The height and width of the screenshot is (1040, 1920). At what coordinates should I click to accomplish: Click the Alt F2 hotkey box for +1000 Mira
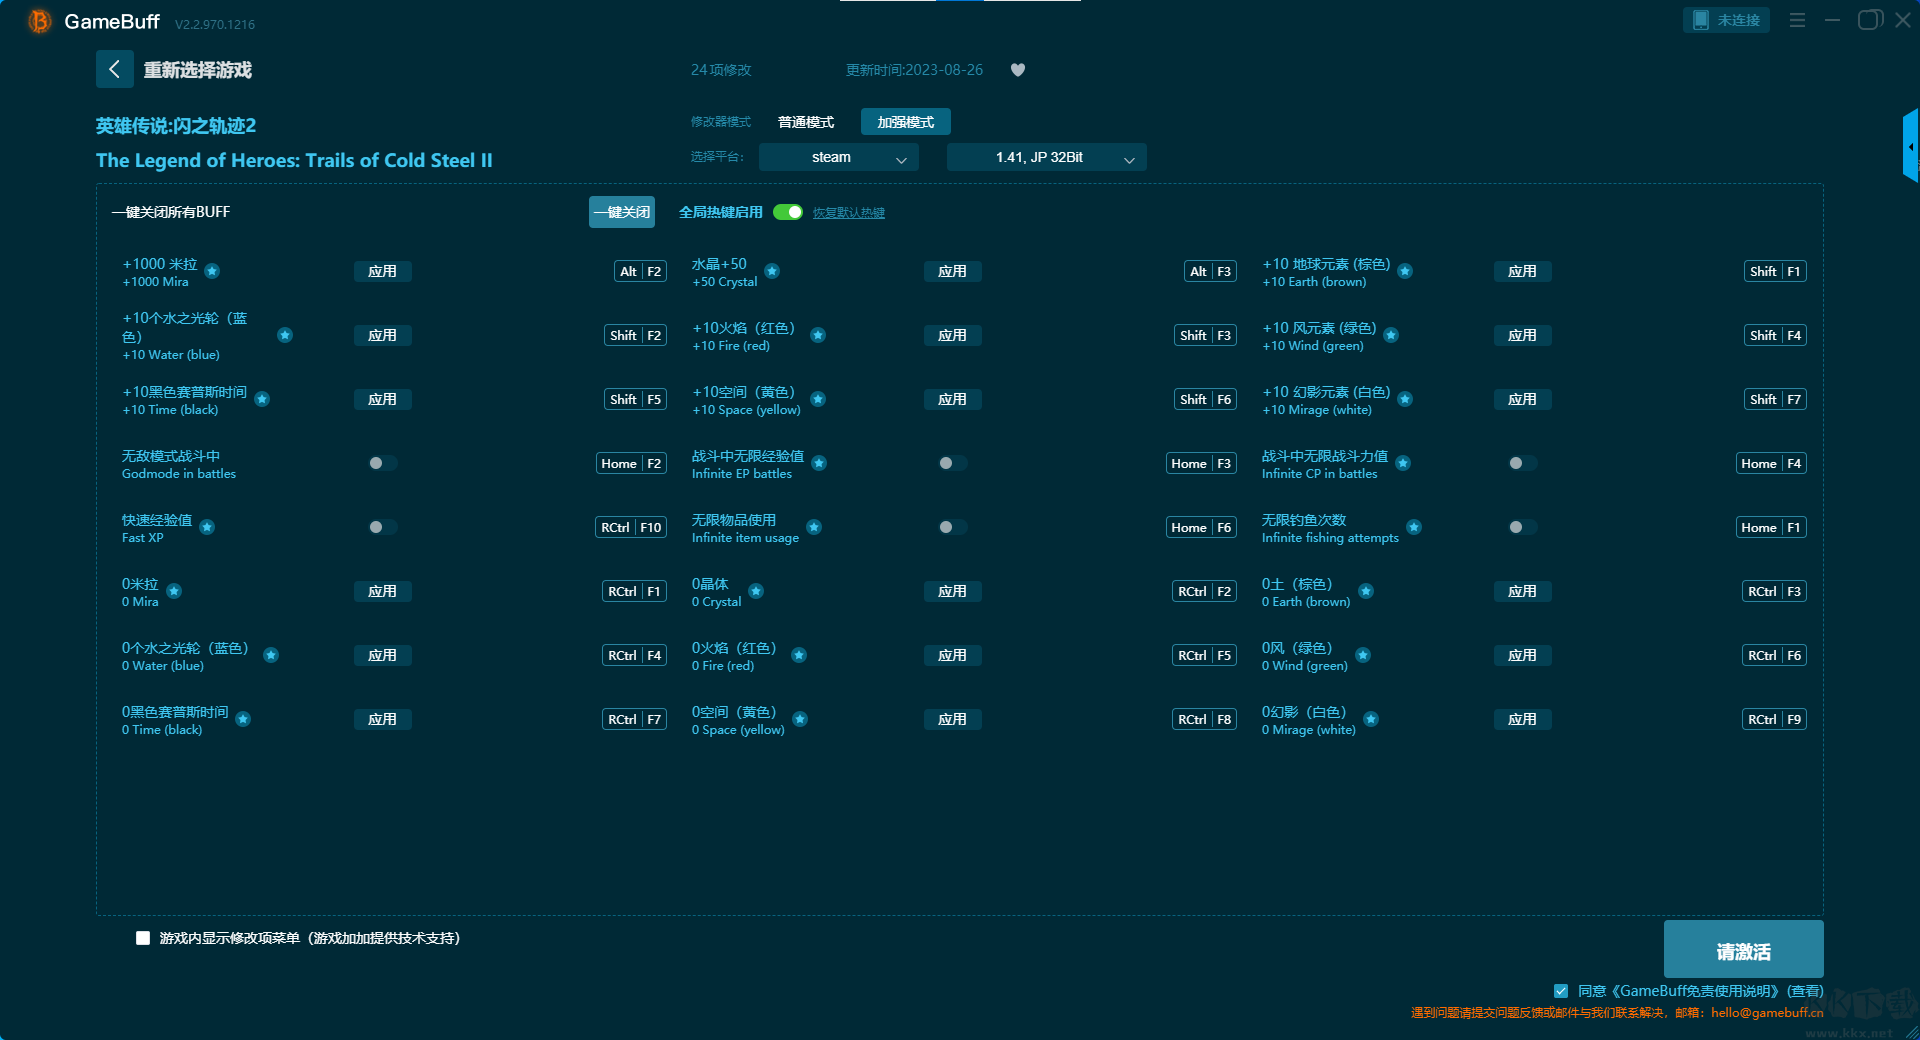coord(640,271)
